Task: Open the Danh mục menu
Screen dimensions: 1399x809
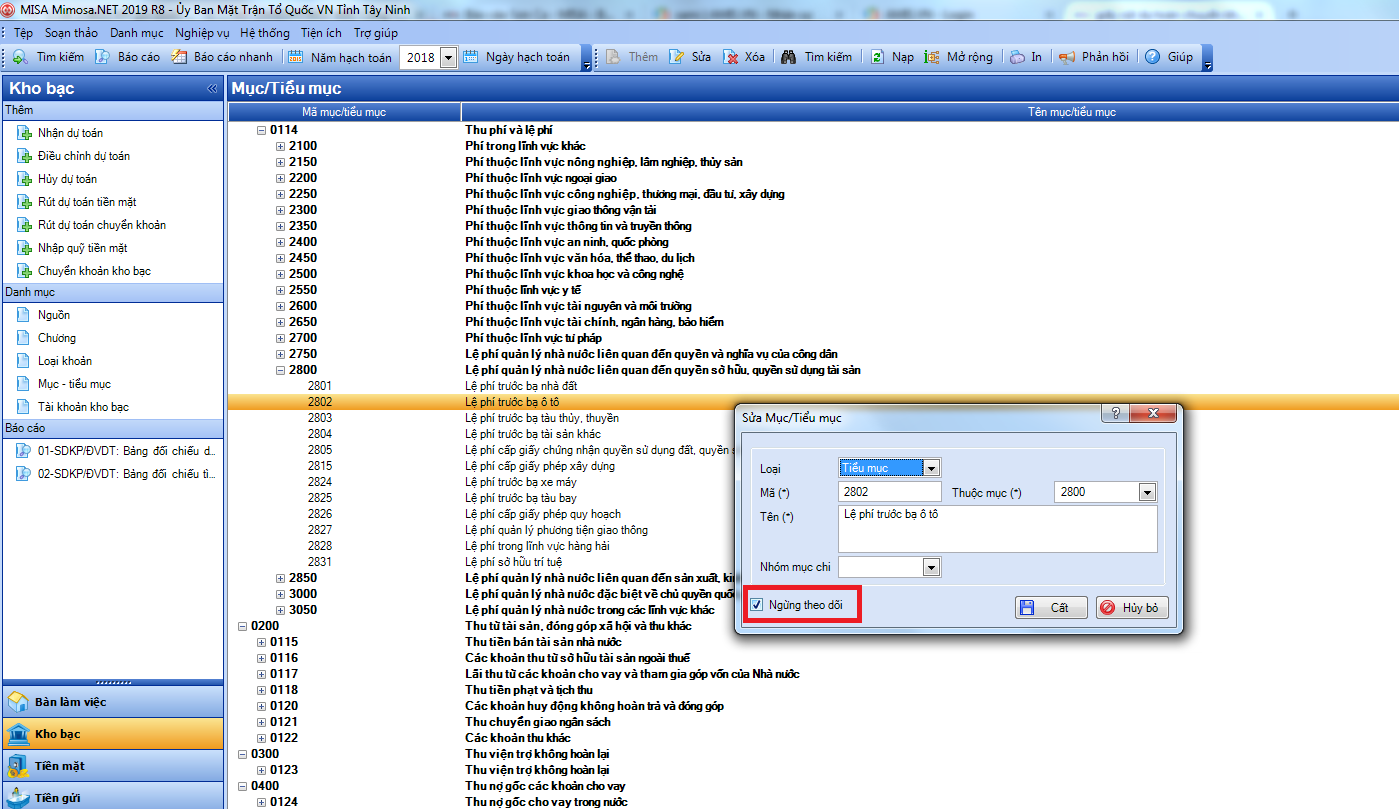Action: [x=137, y=33]
